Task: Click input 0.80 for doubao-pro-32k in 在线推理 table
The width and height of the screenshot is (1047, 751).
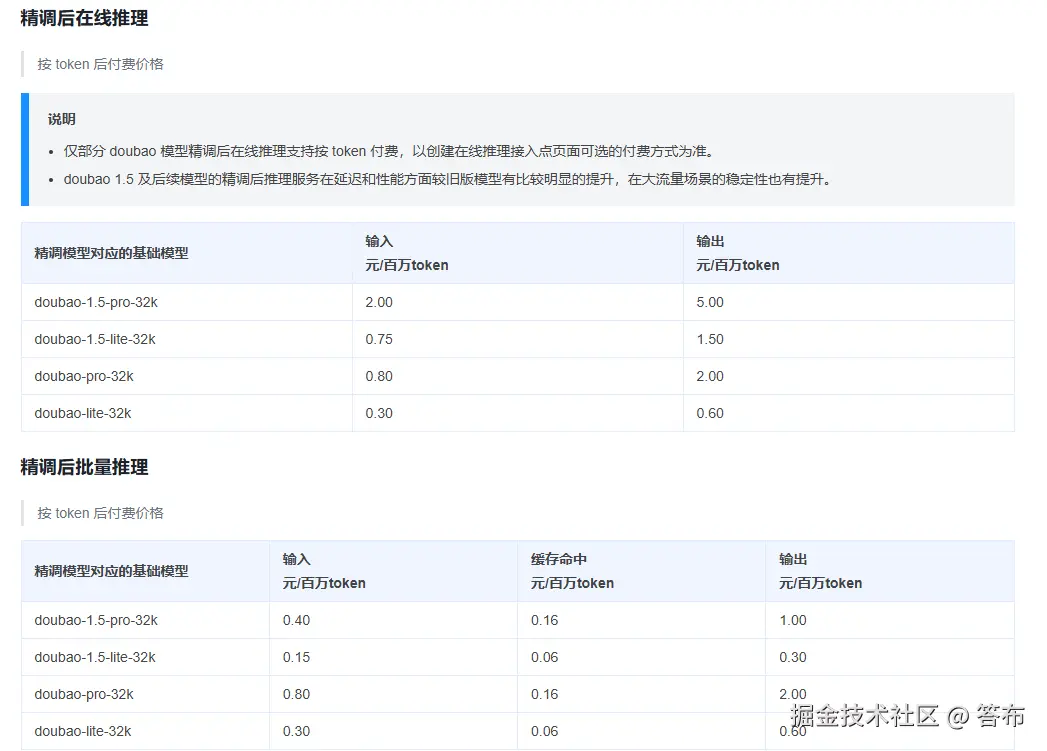Action: pos(379,376)
